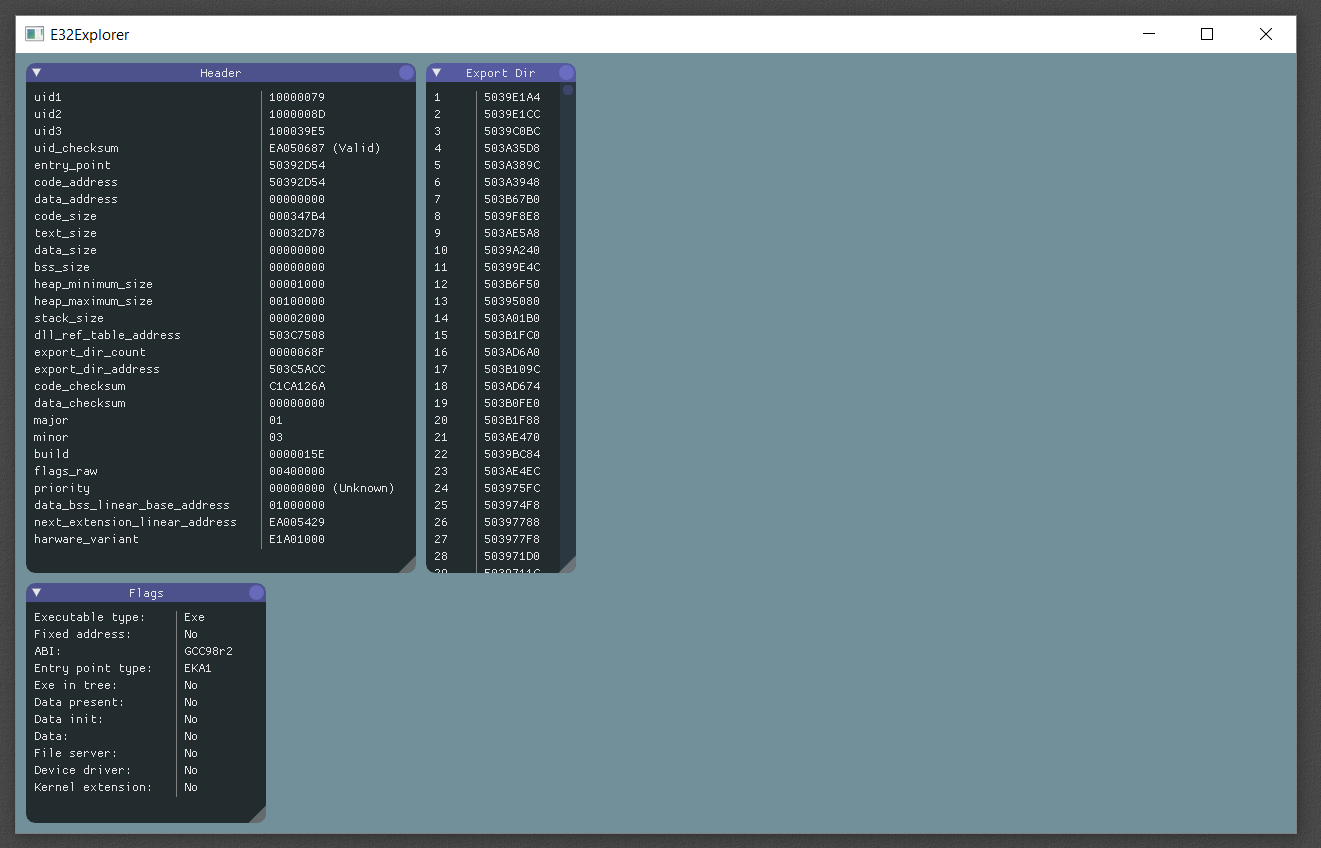Select next_extension_linear_address value EA005429

click(x=297, y=522)
